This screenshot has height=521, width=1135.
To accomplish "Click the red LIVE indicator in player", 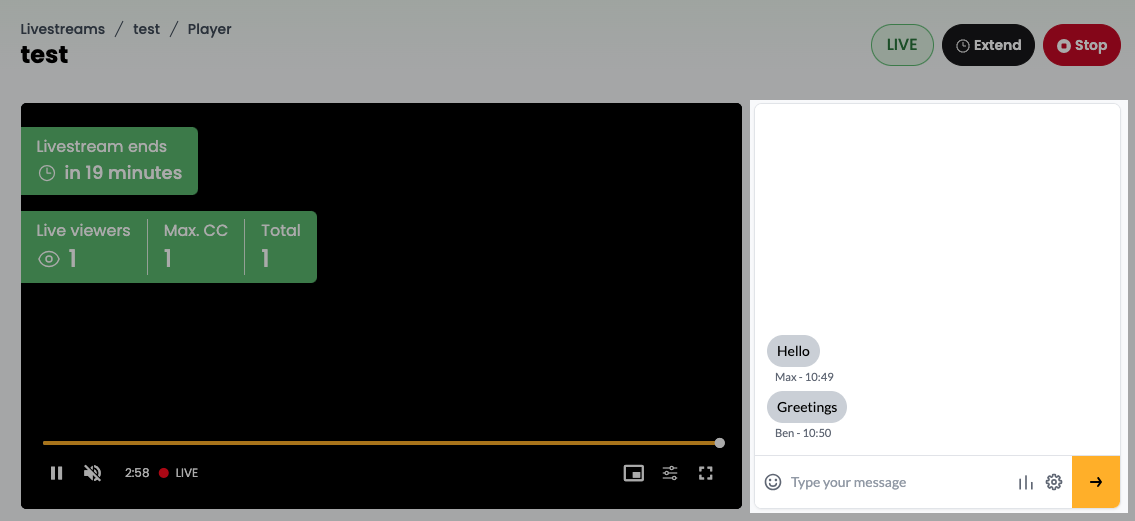I will click(178, 473).
